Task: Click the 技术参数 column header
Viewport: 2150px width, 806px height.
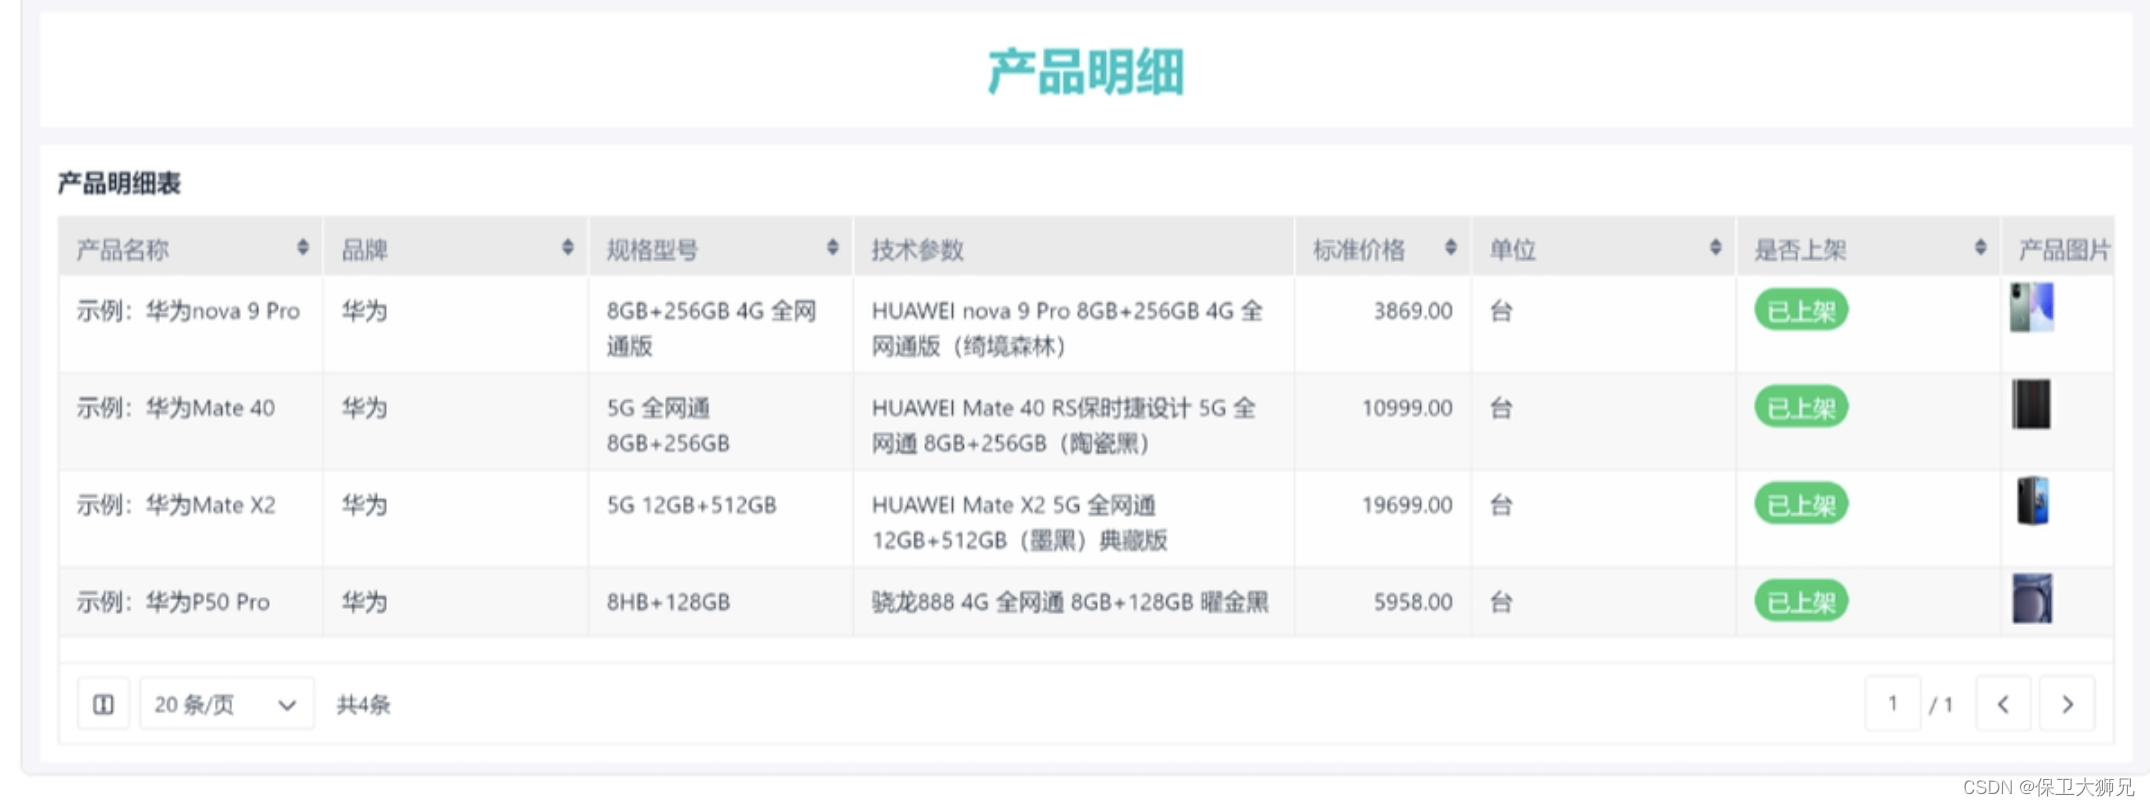Action: 1074,249
